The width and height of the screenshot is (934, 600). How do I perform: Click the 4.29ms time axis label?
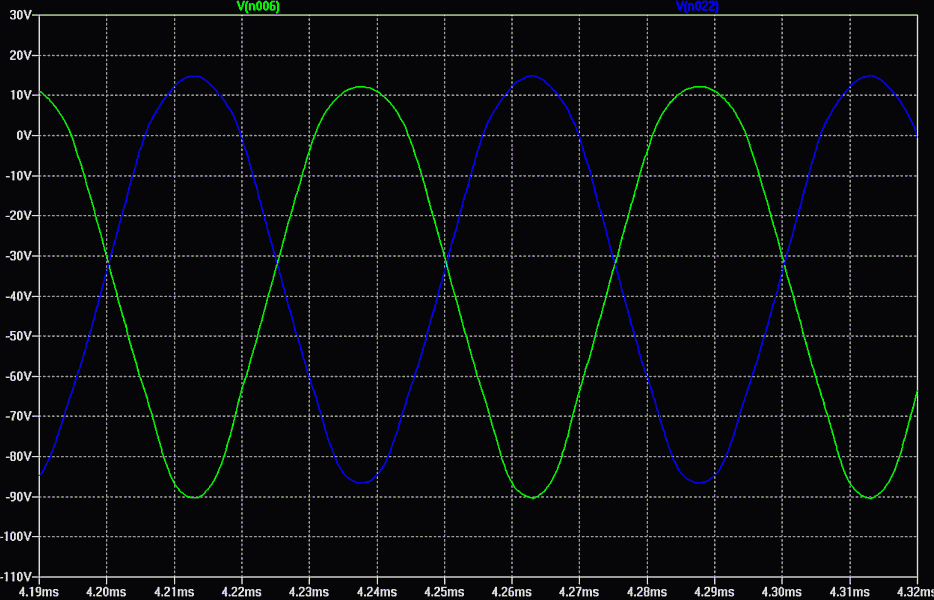pos(714,593)
